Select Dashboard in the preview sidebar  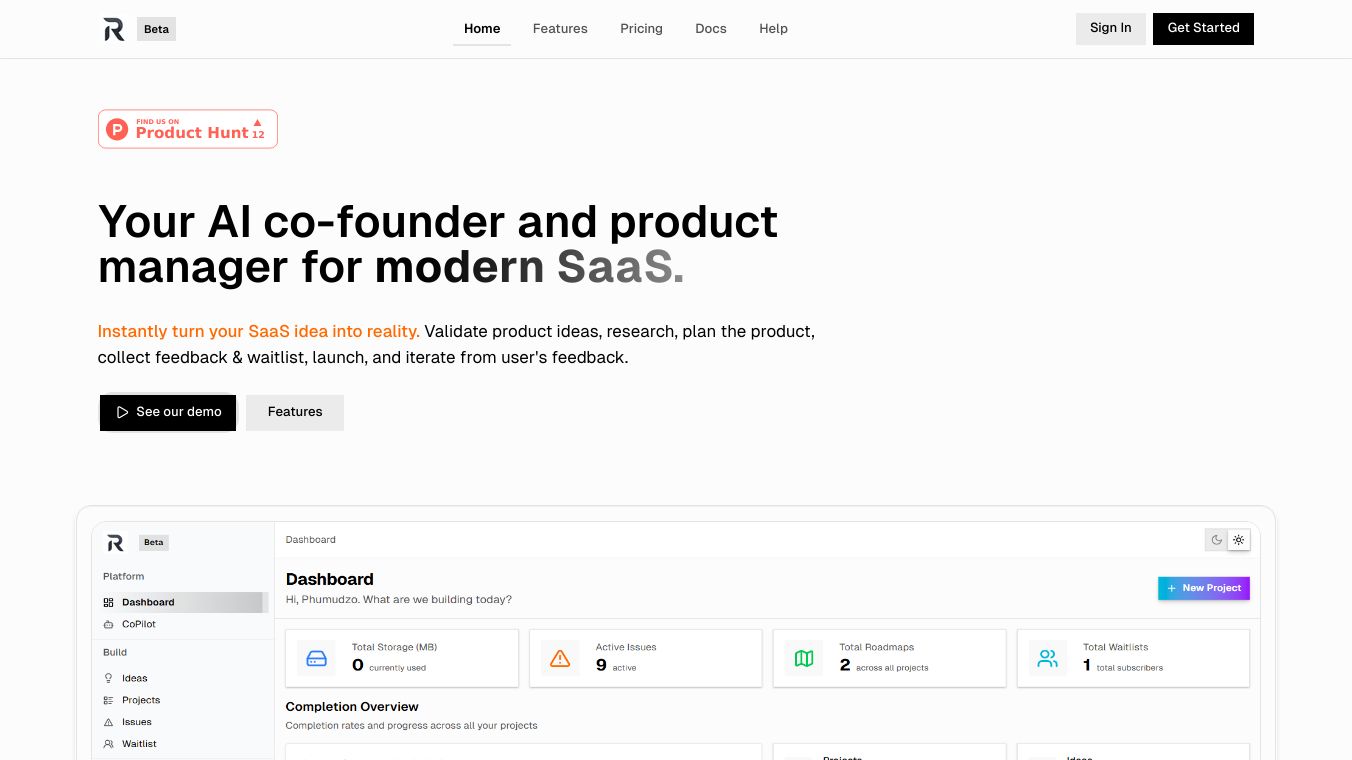pos(148,602)
